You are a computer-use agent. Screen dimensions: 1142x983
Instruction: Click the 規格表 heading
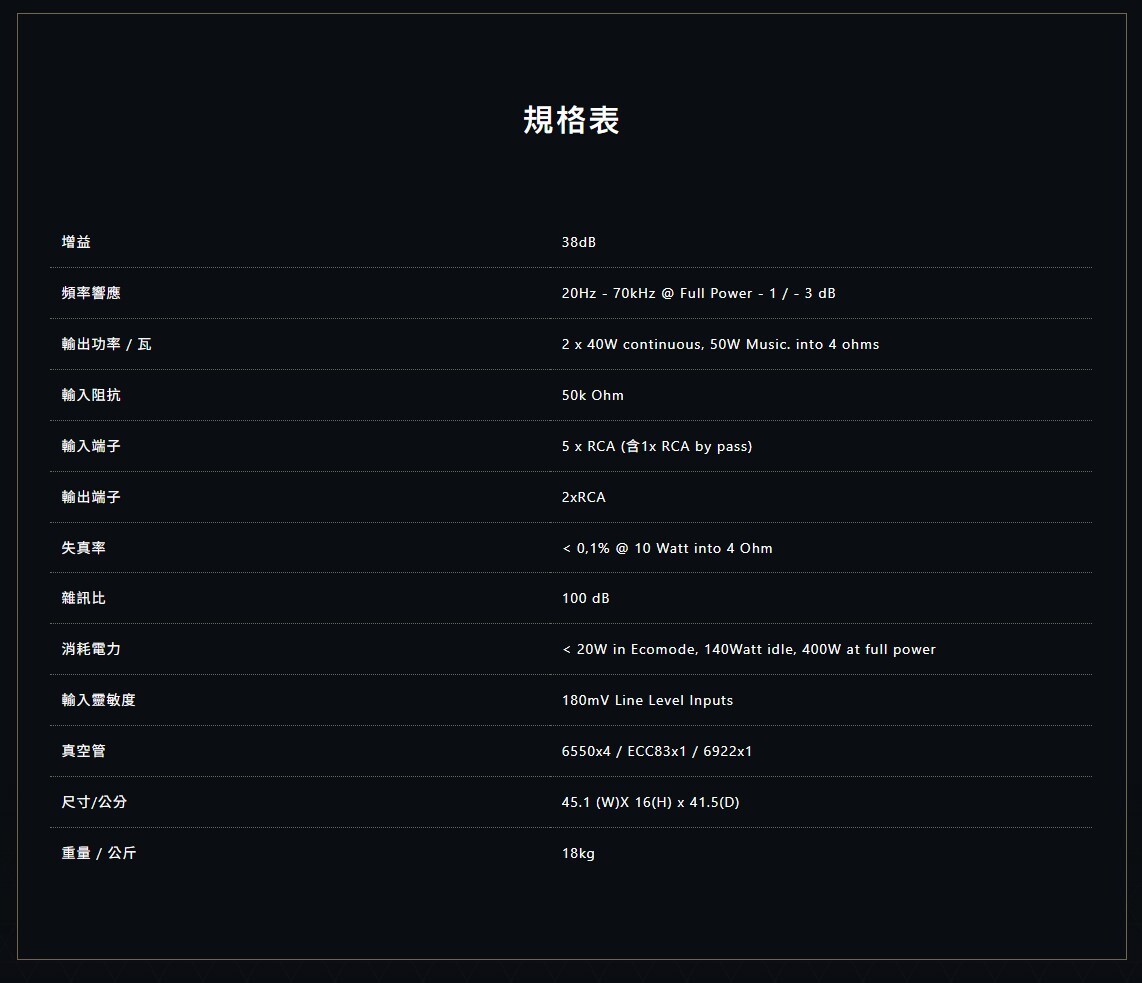[x=571, y=120]
